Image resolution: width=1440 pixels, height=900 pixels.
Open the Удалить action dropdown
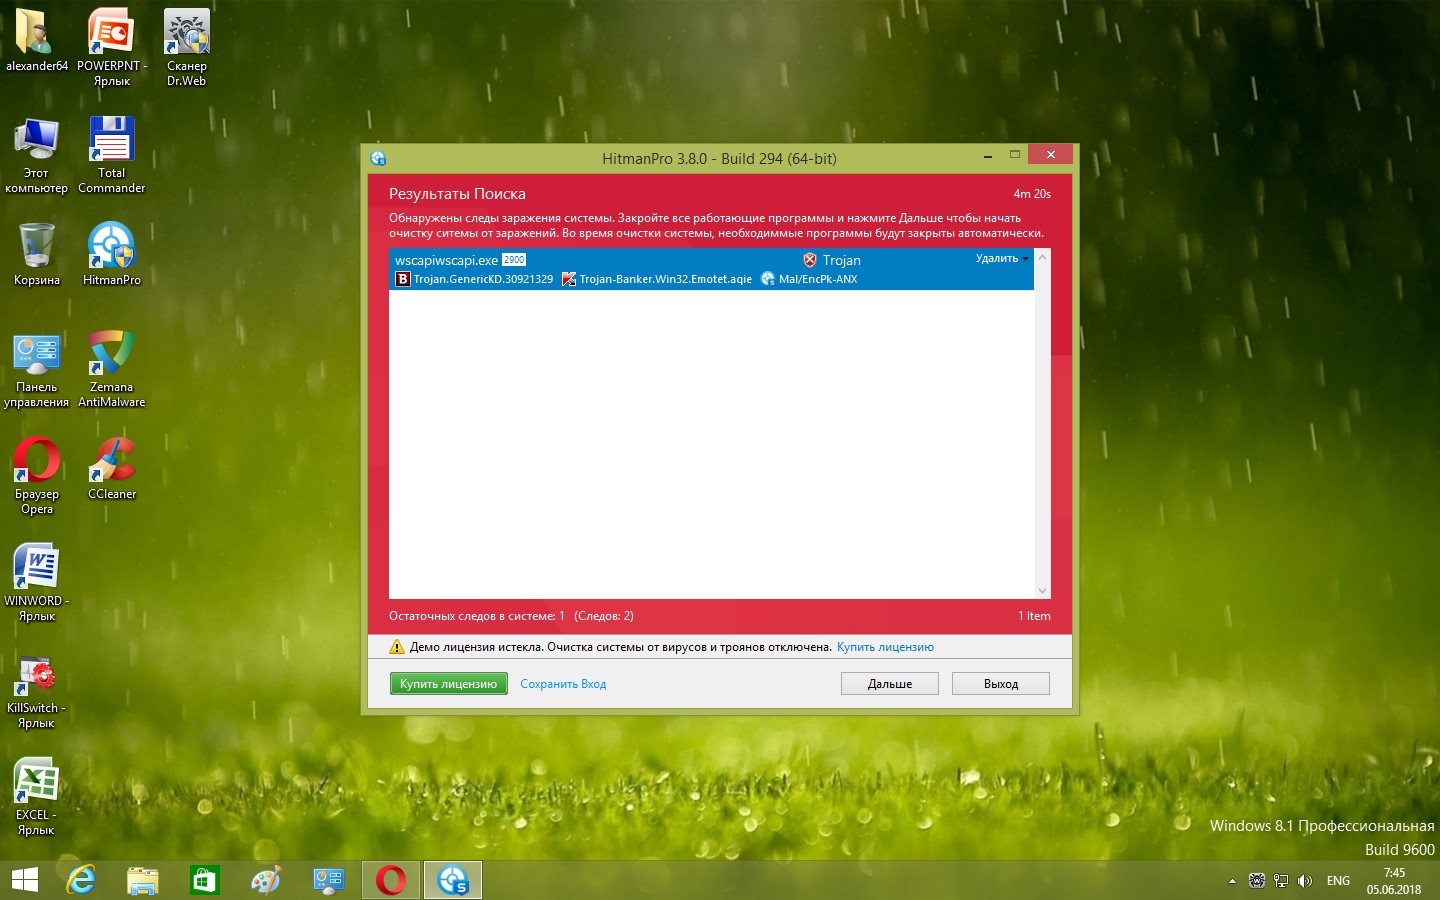[1002, 259]
